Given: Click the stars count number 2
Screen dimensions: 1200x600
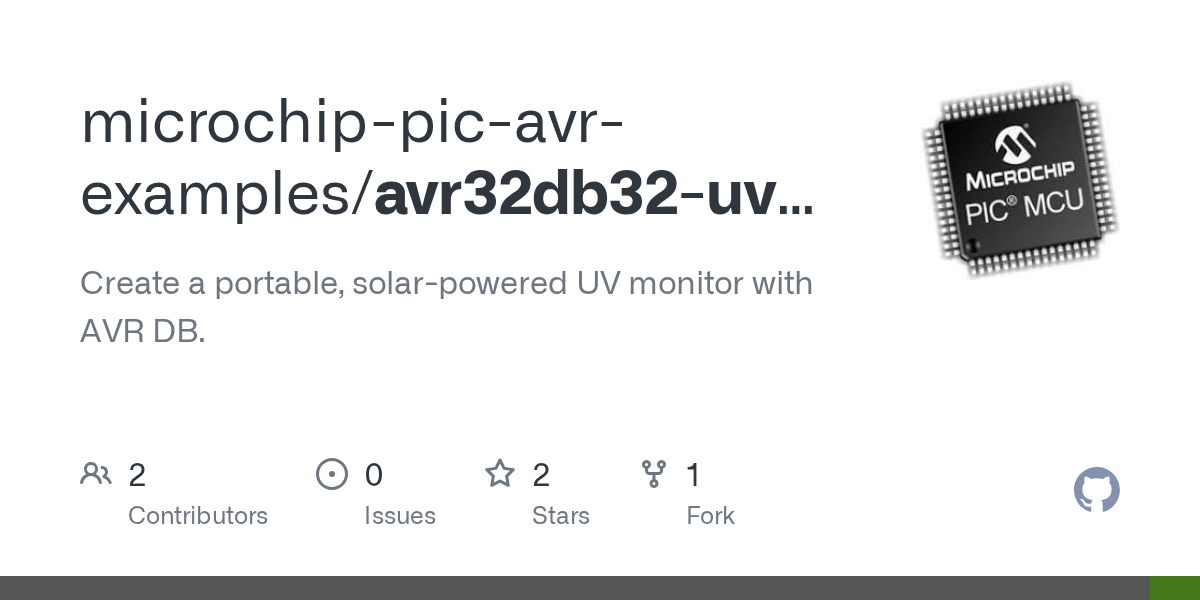Looking at the screenshot, I should [541, 475].
